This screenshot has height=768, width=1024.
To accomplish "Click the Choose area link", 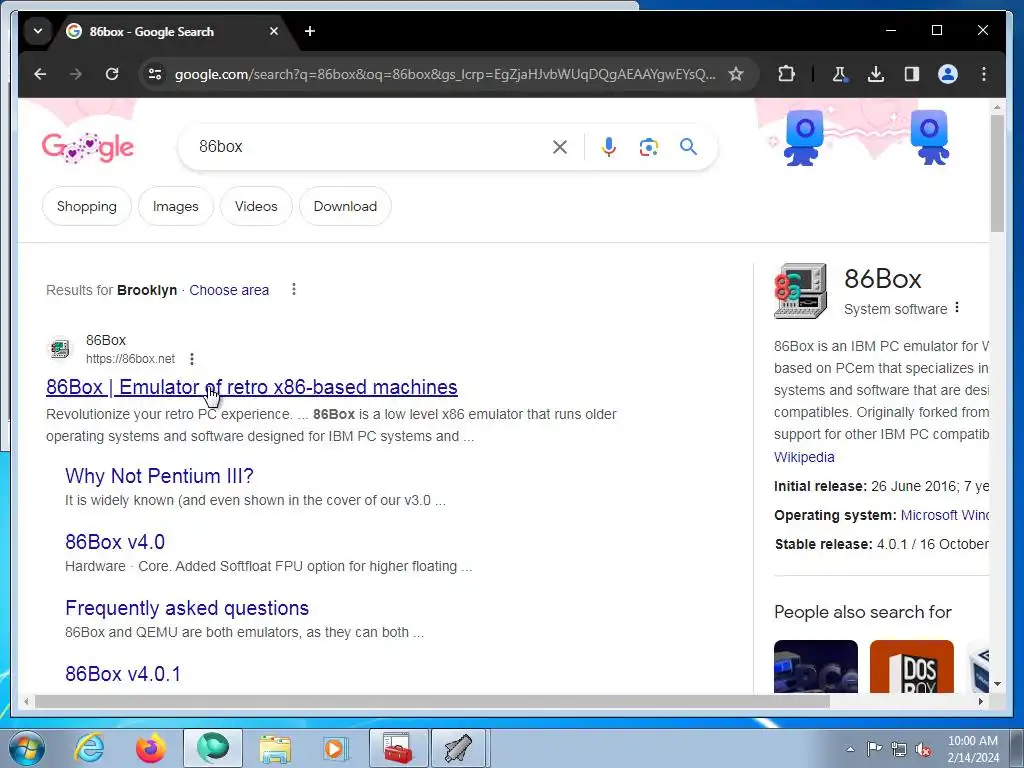I will (x=229, y=290).
